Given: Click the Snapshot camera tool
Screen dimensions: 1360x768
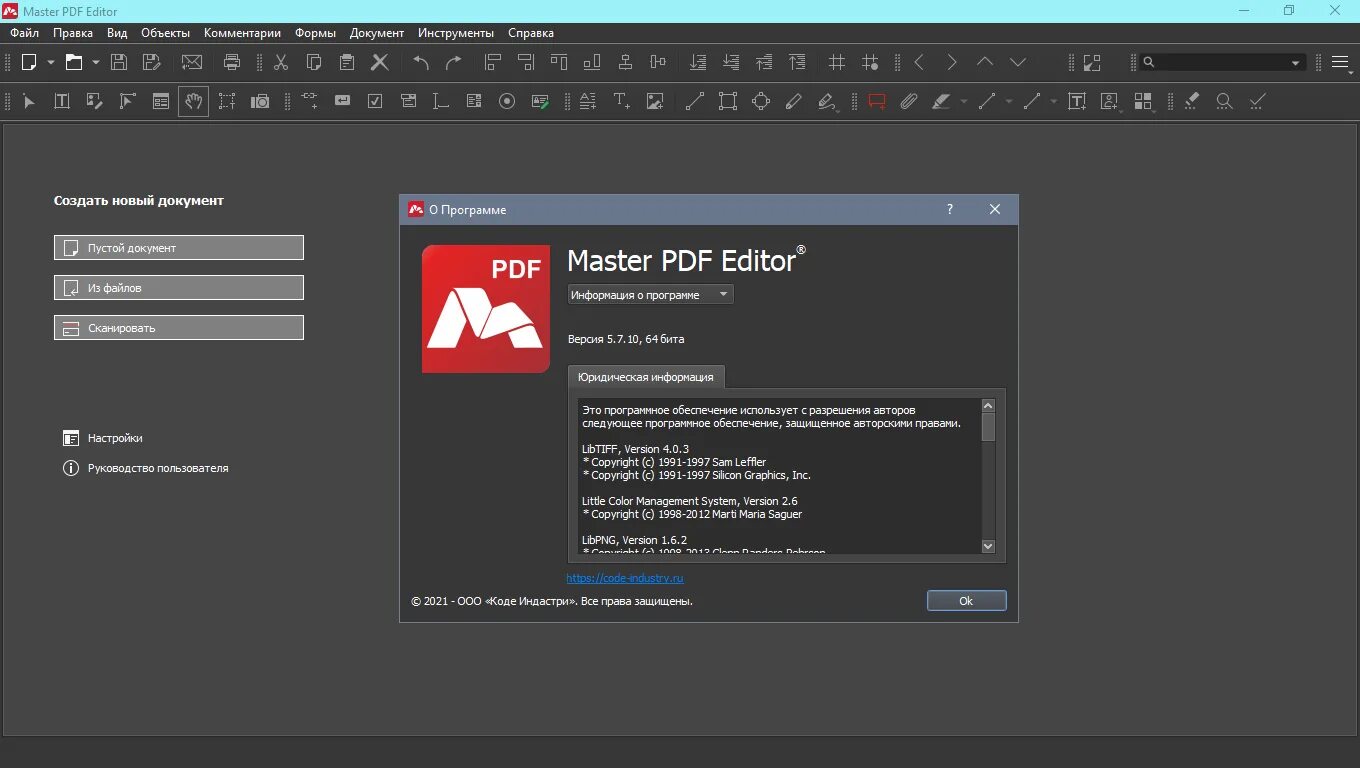Looking at the screenshot, I should 260,101.
